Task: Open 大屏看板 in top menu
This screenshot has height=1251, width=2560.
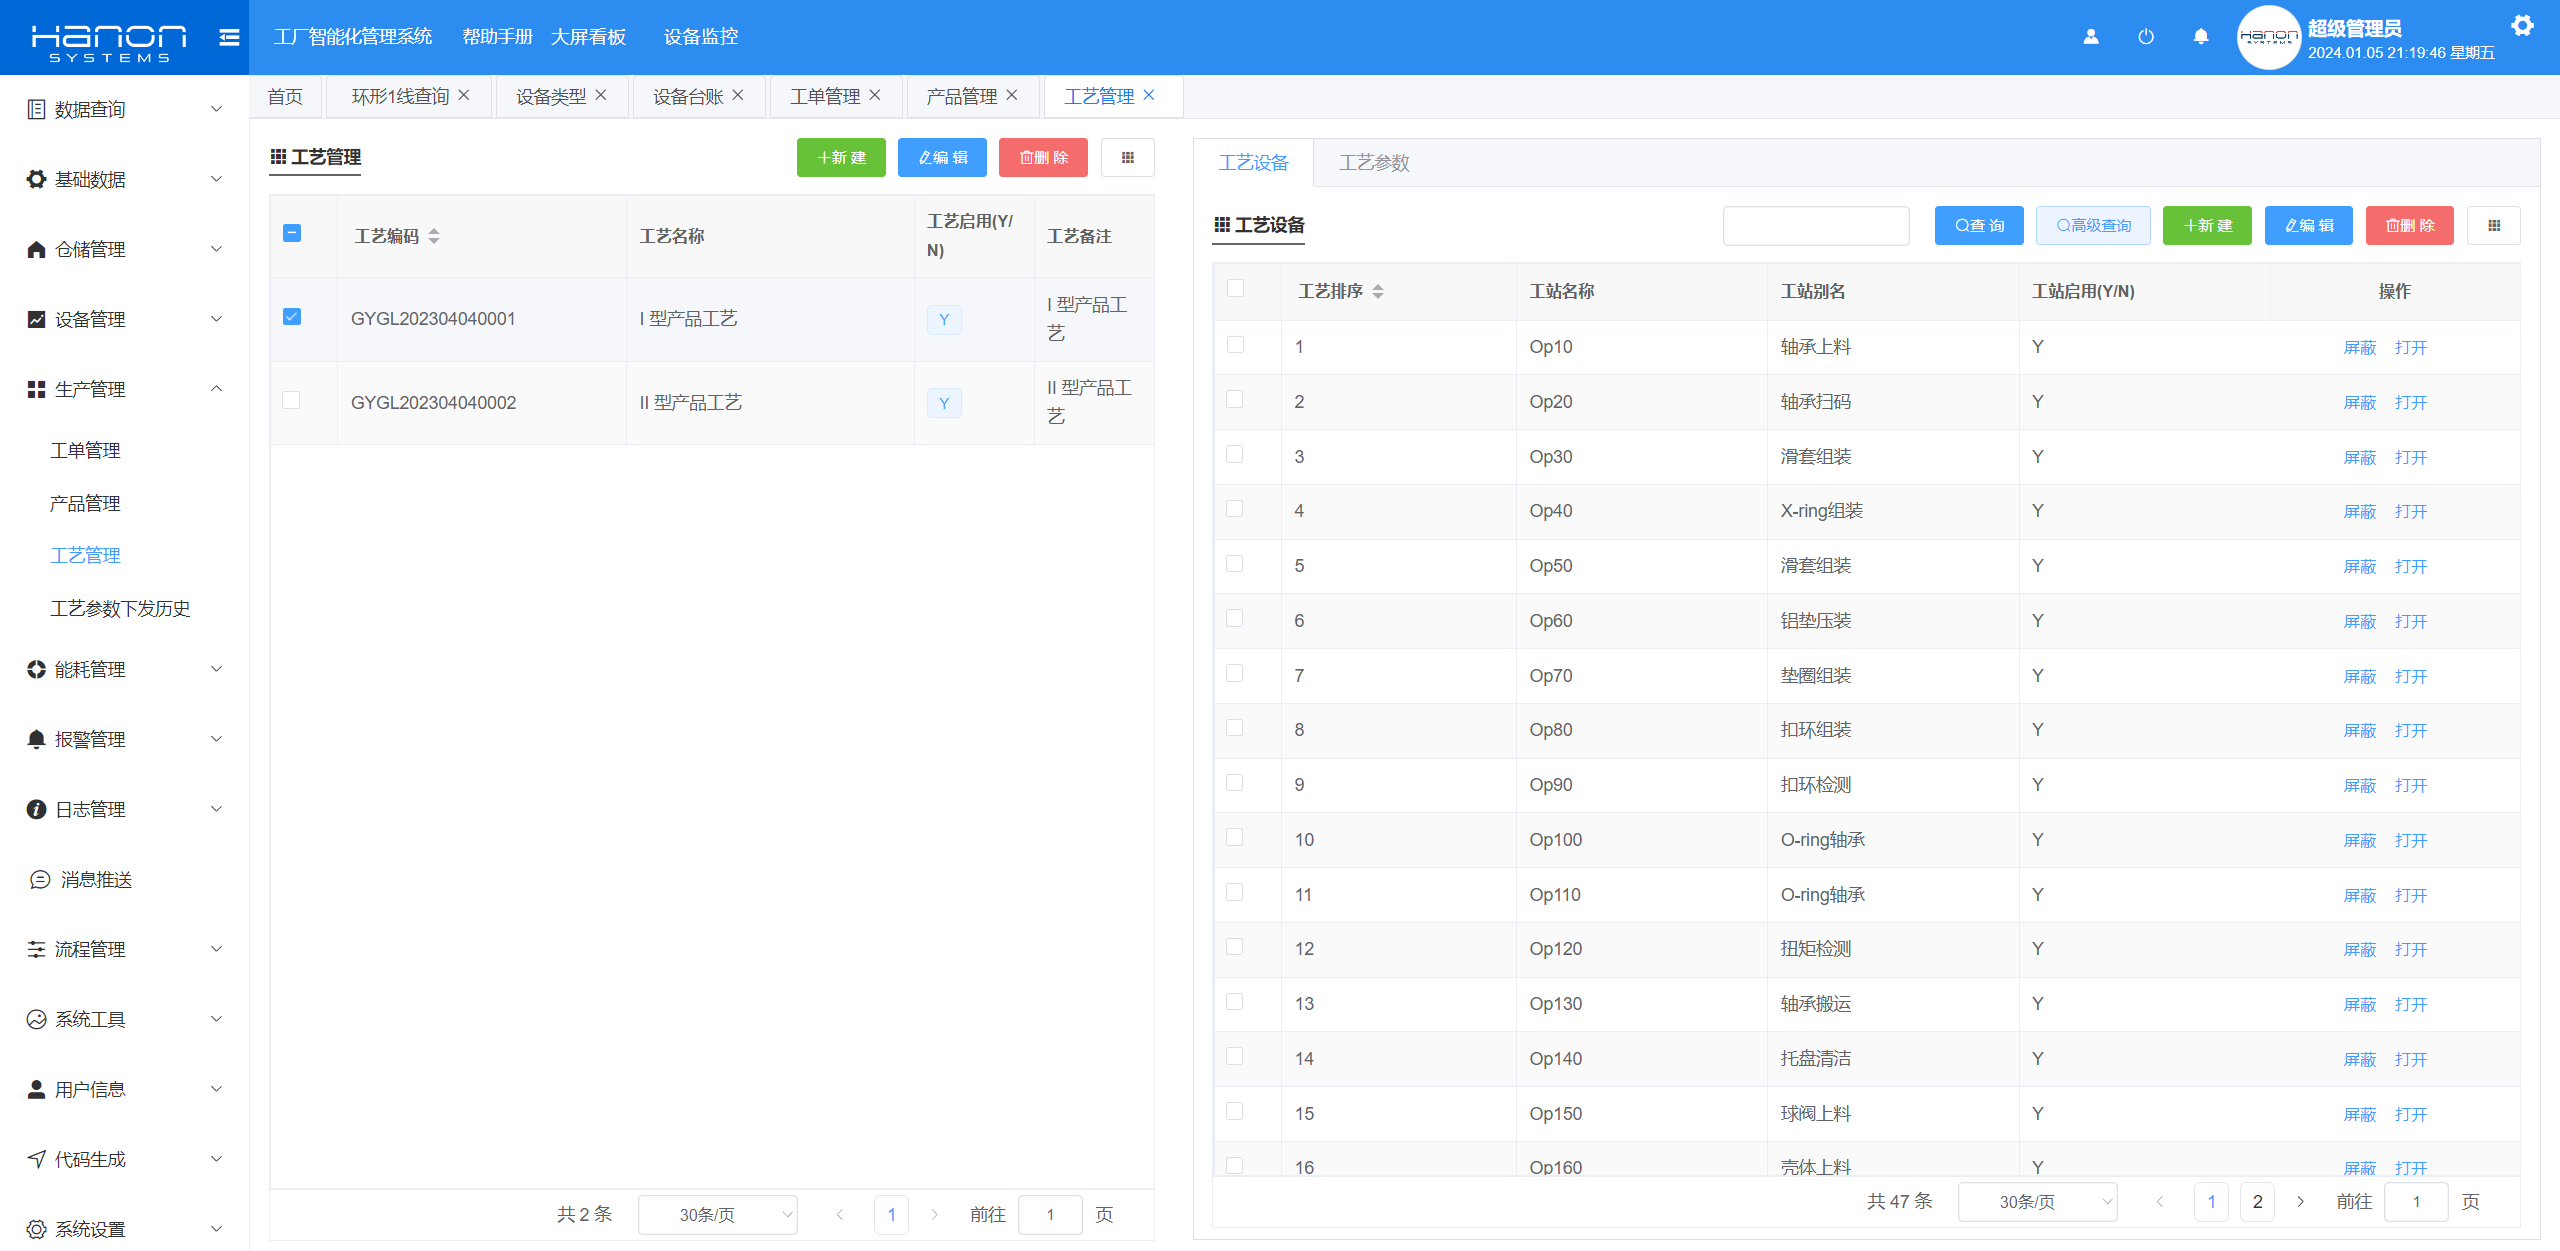Action: [588, 37]
